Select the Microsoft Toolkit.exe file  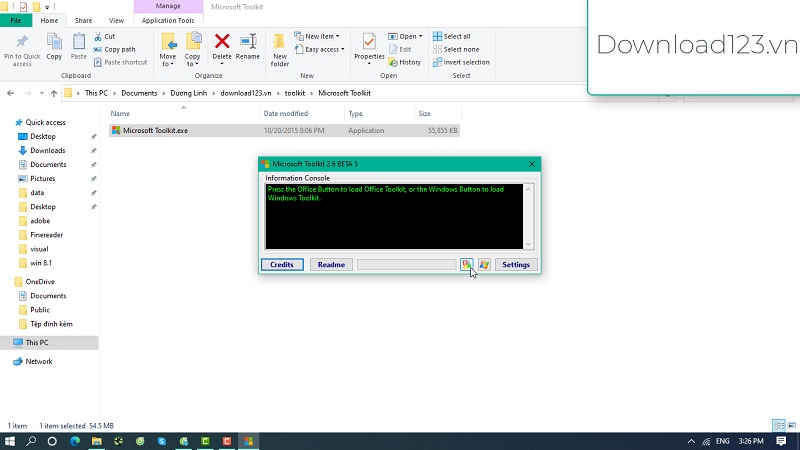click(x=155, y=130)
